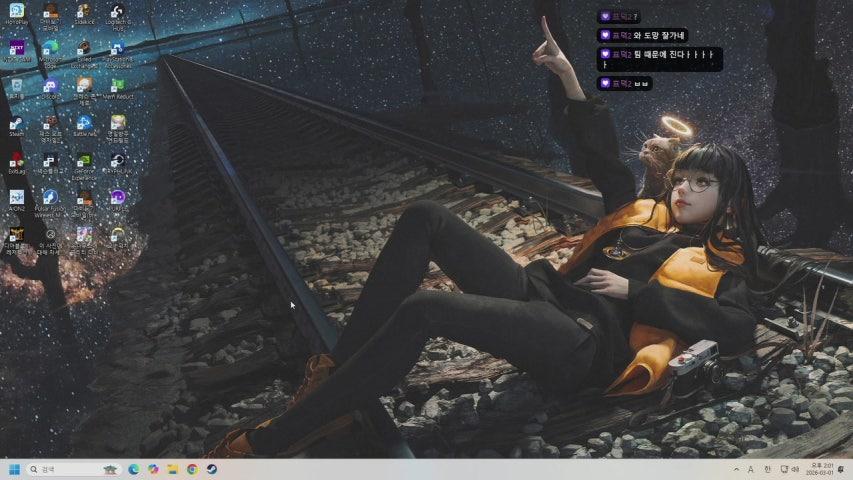Open the anime-girl game shortcut beside Battle.net
The height and width of the screenshot is (480, 853).
click(118, 128)
